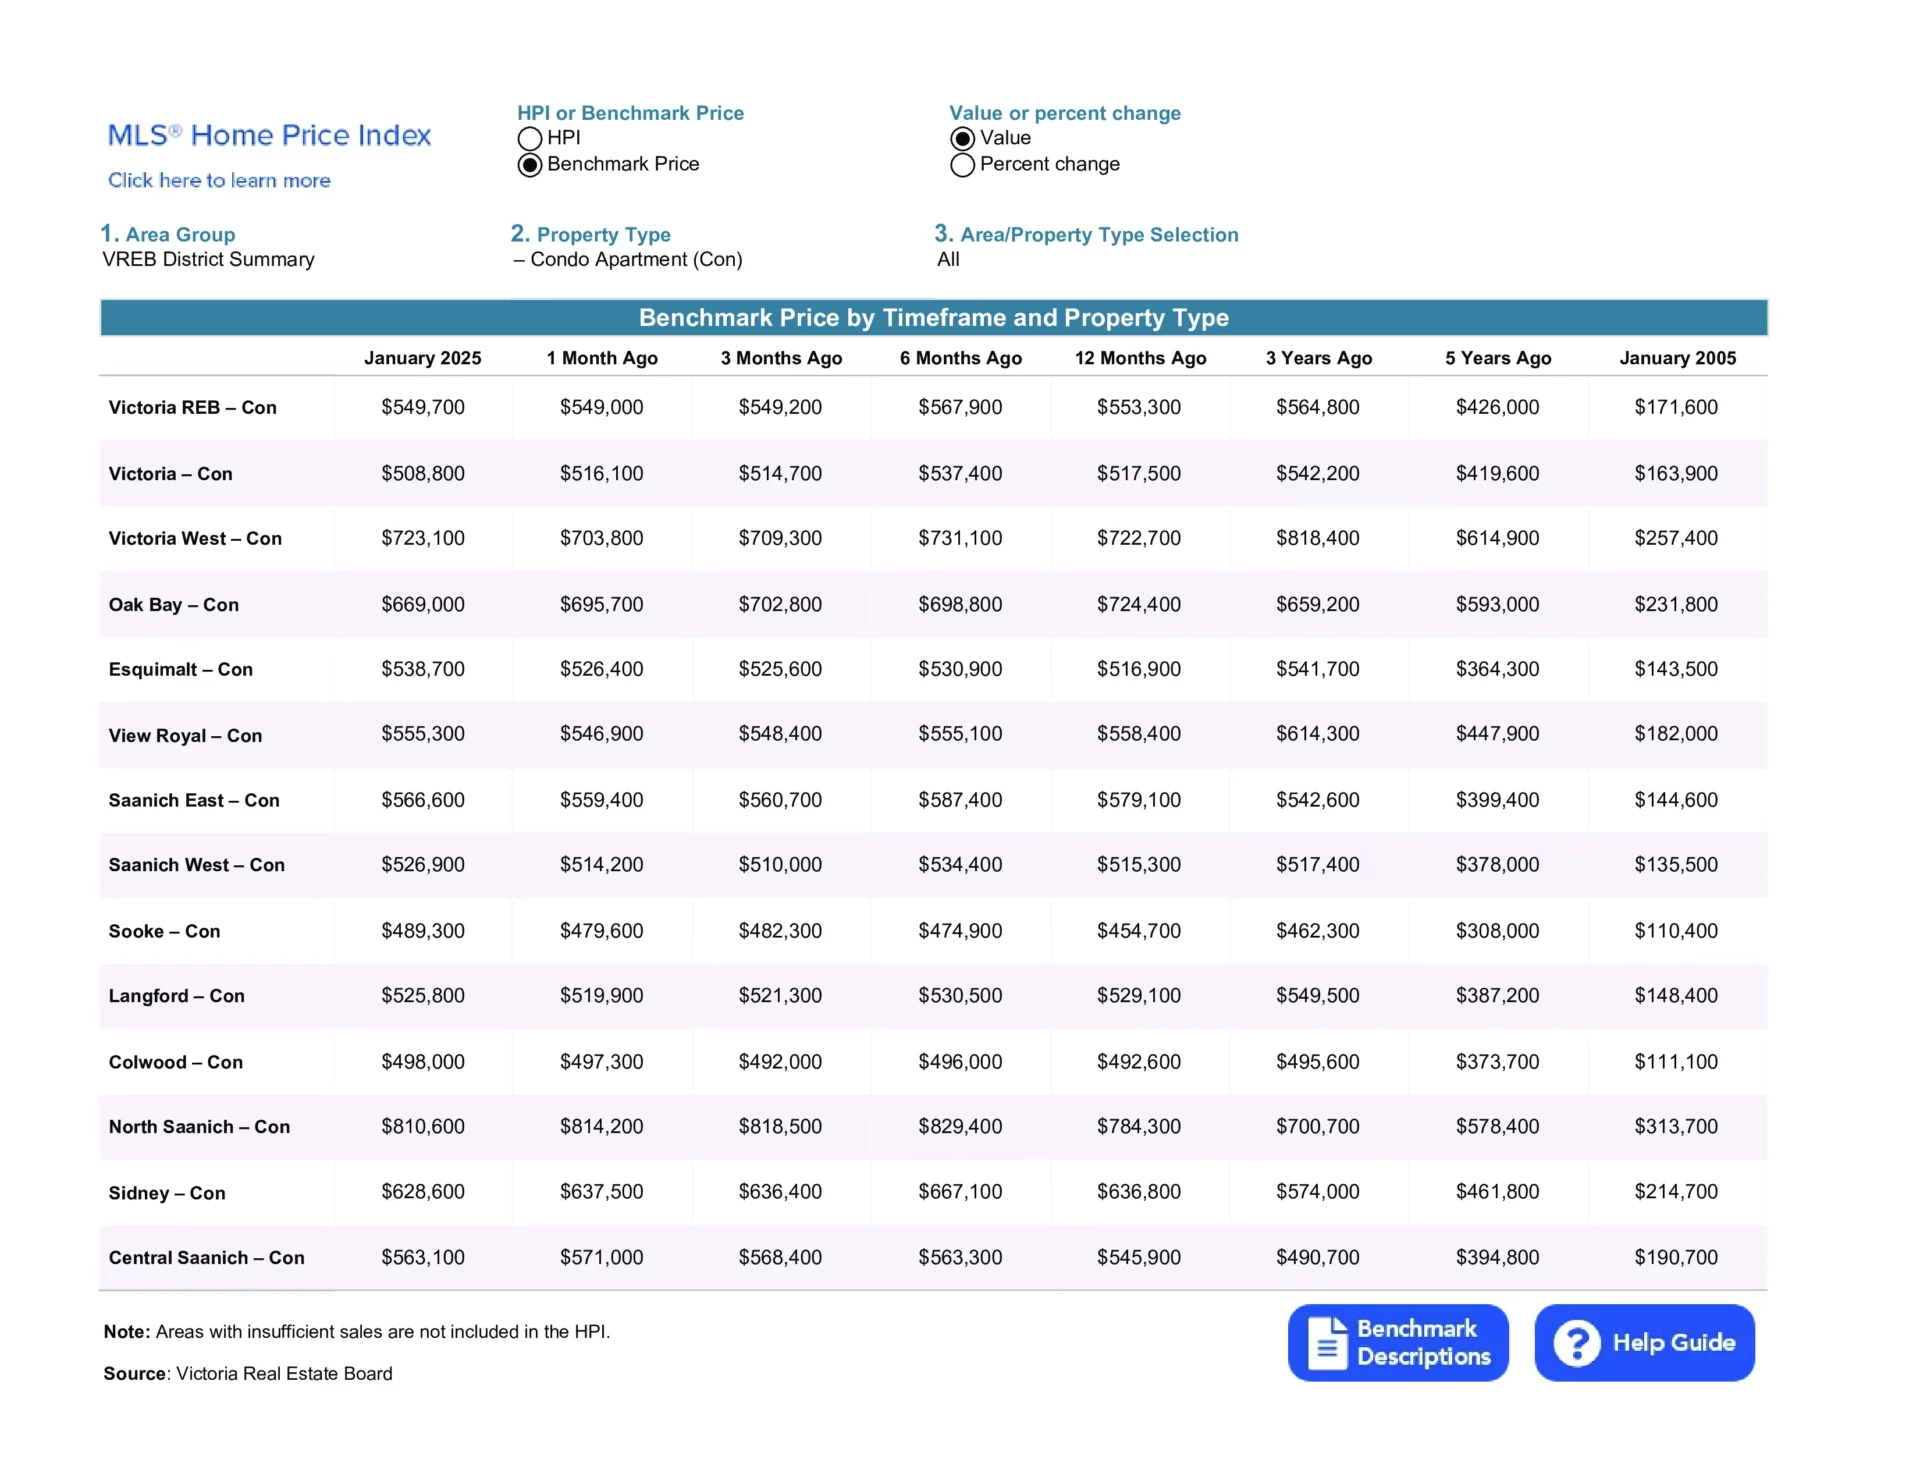This screenshot has height=1484, width=1920.
Task: Open the Help Guide
Action: click(1643, 1342)
